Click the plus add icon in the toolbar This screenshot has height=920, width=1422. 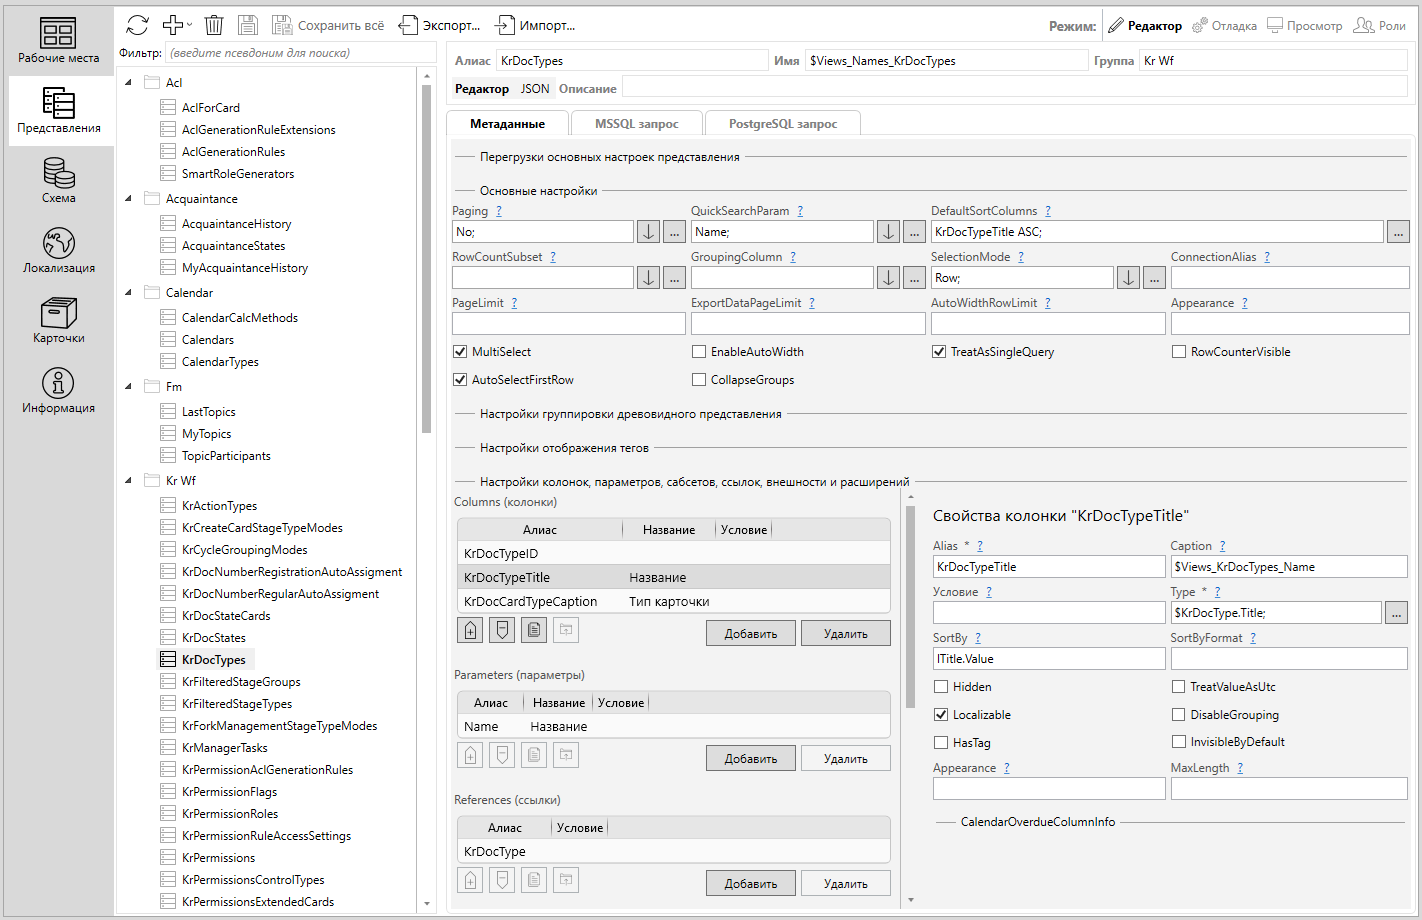[173, 25]
